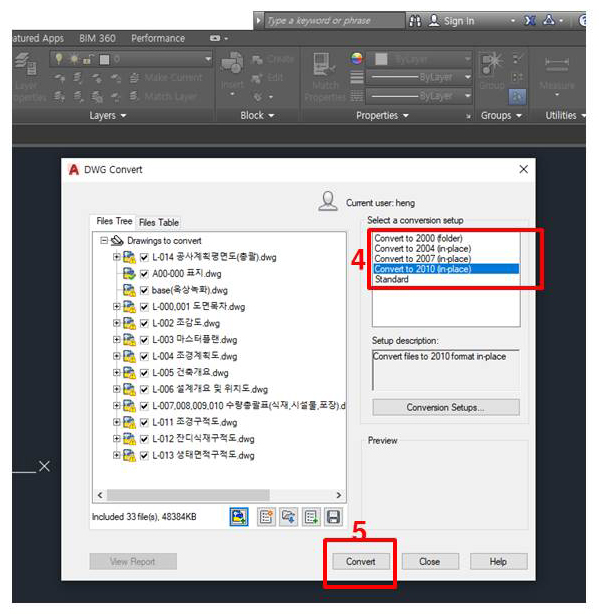Uncheck the L-002 조감도.dwg checkbox

tap(144, 323)
